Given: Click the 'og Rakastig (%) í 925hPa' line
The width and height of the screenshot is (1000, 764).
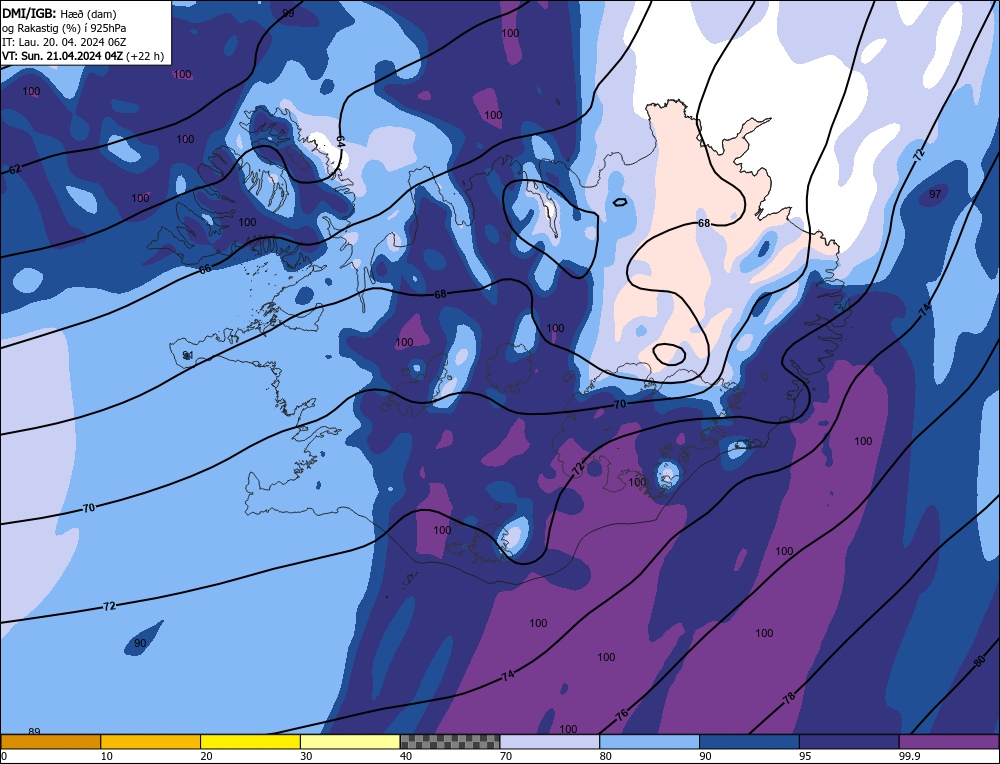Looking at the screenshot, I should click(x=64, y=28).
